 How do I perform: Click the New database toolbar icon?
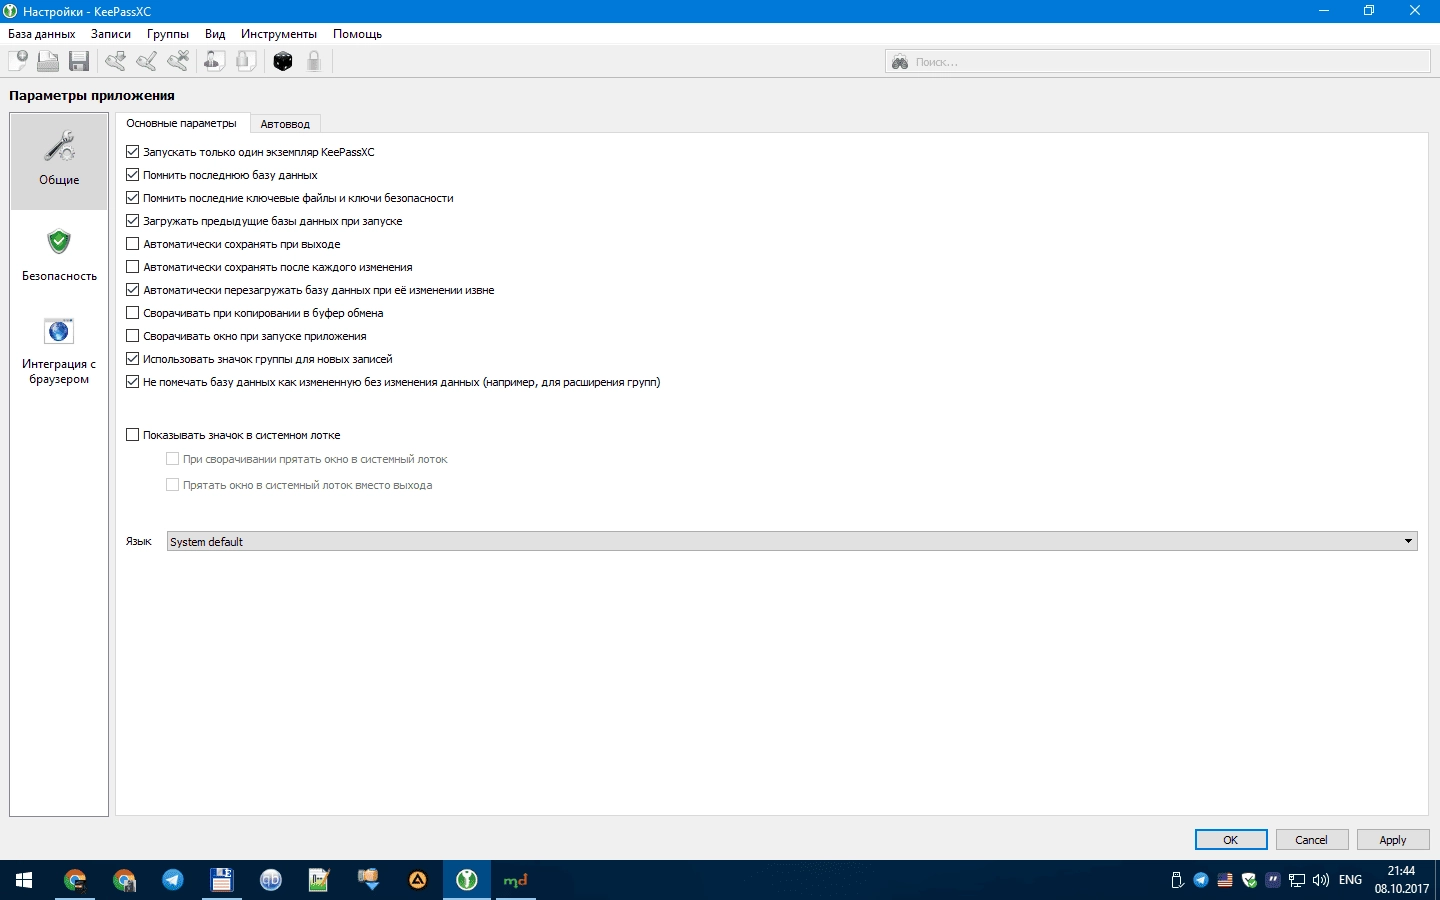[x=18, y=61]
